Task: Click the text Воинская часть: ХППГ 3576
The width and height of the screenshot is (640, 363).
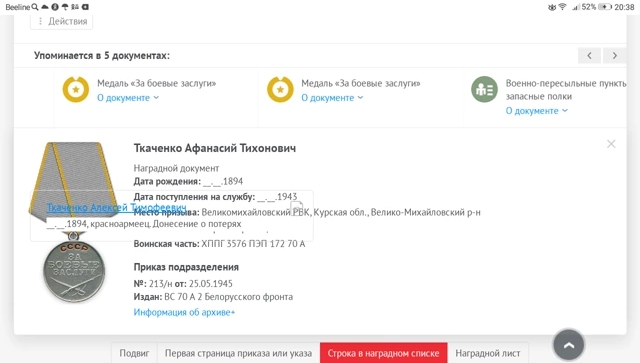Action: [x=219, y=244]
